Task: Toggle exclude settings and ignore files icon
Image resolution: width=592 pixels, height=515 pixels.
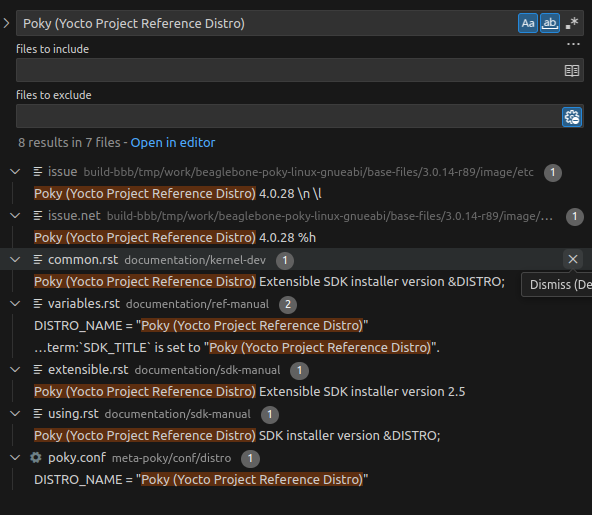Action: pos(572,117)
